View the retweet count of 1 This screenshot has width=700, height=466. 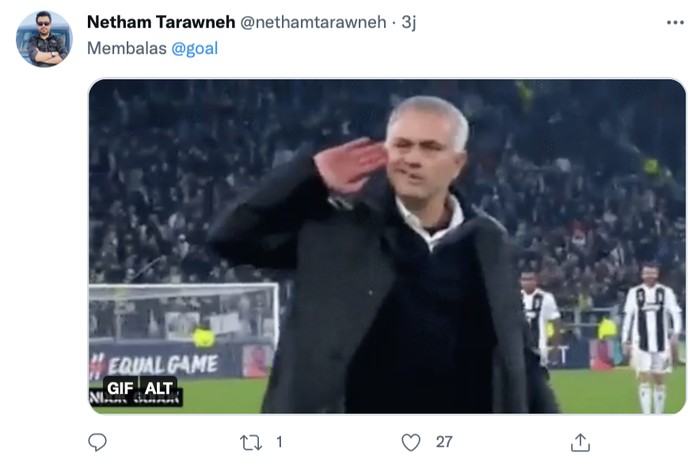pyautogui.click(x=279, y=442)
